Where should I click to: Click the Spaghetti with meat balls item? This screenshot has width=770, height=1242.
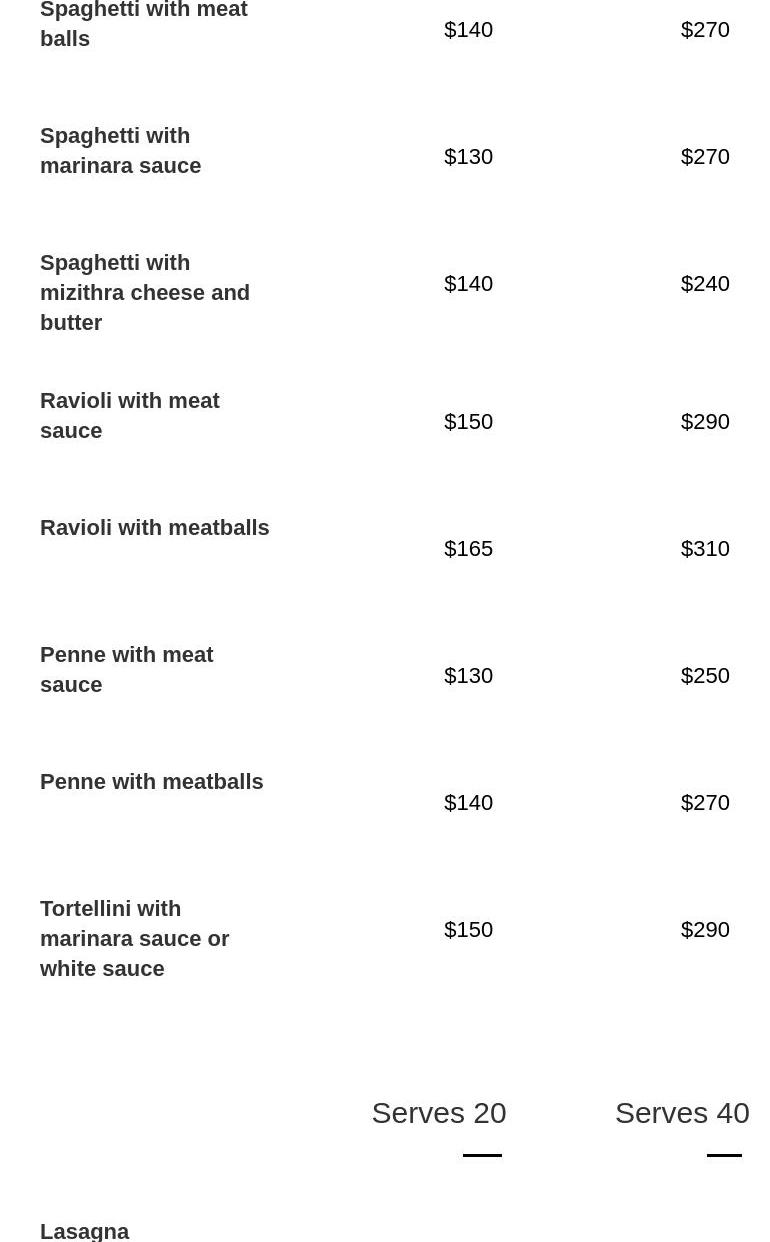(x=143, y=24)
